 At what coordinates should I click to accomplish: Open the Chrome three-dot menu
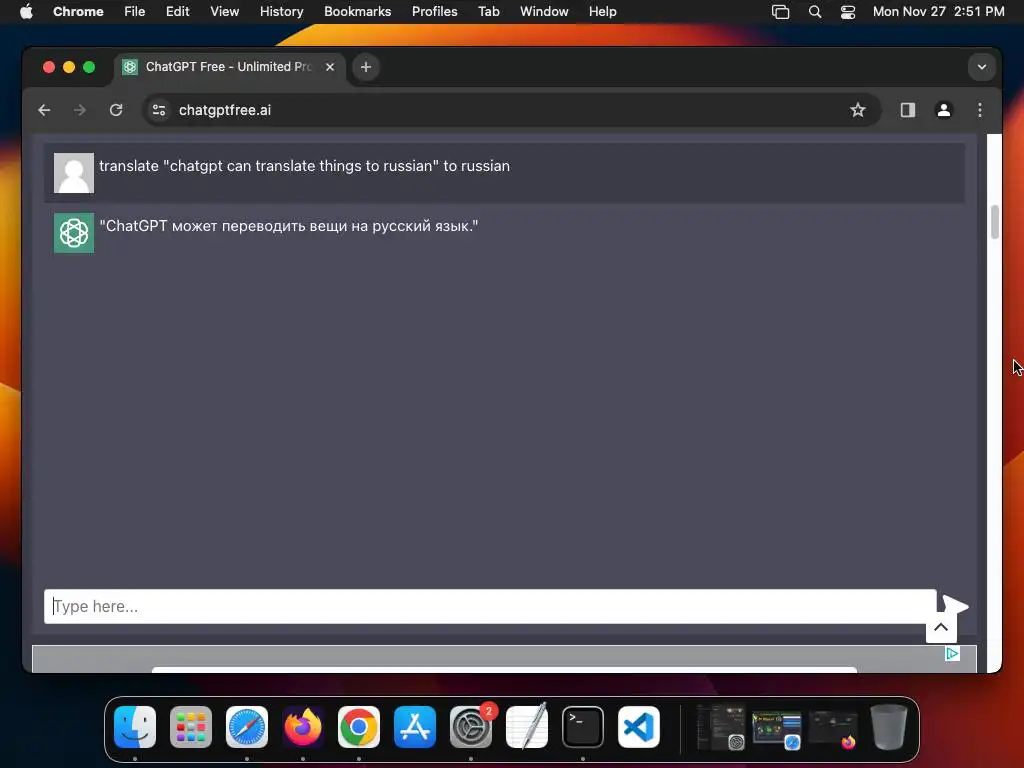pos(980,110)
